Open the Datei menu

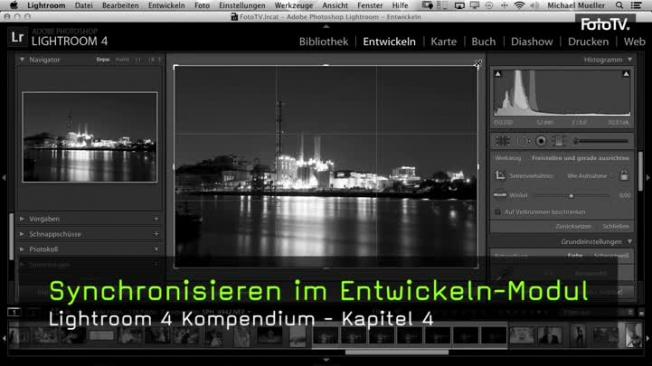(84, 5)
